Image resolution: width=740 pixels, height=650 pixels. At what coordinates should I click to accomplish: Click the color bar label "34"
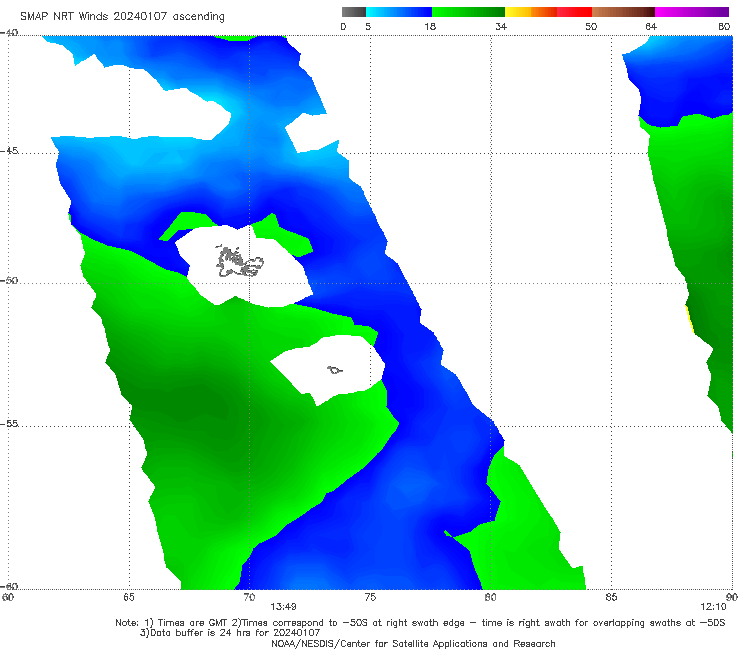(501, 26)
